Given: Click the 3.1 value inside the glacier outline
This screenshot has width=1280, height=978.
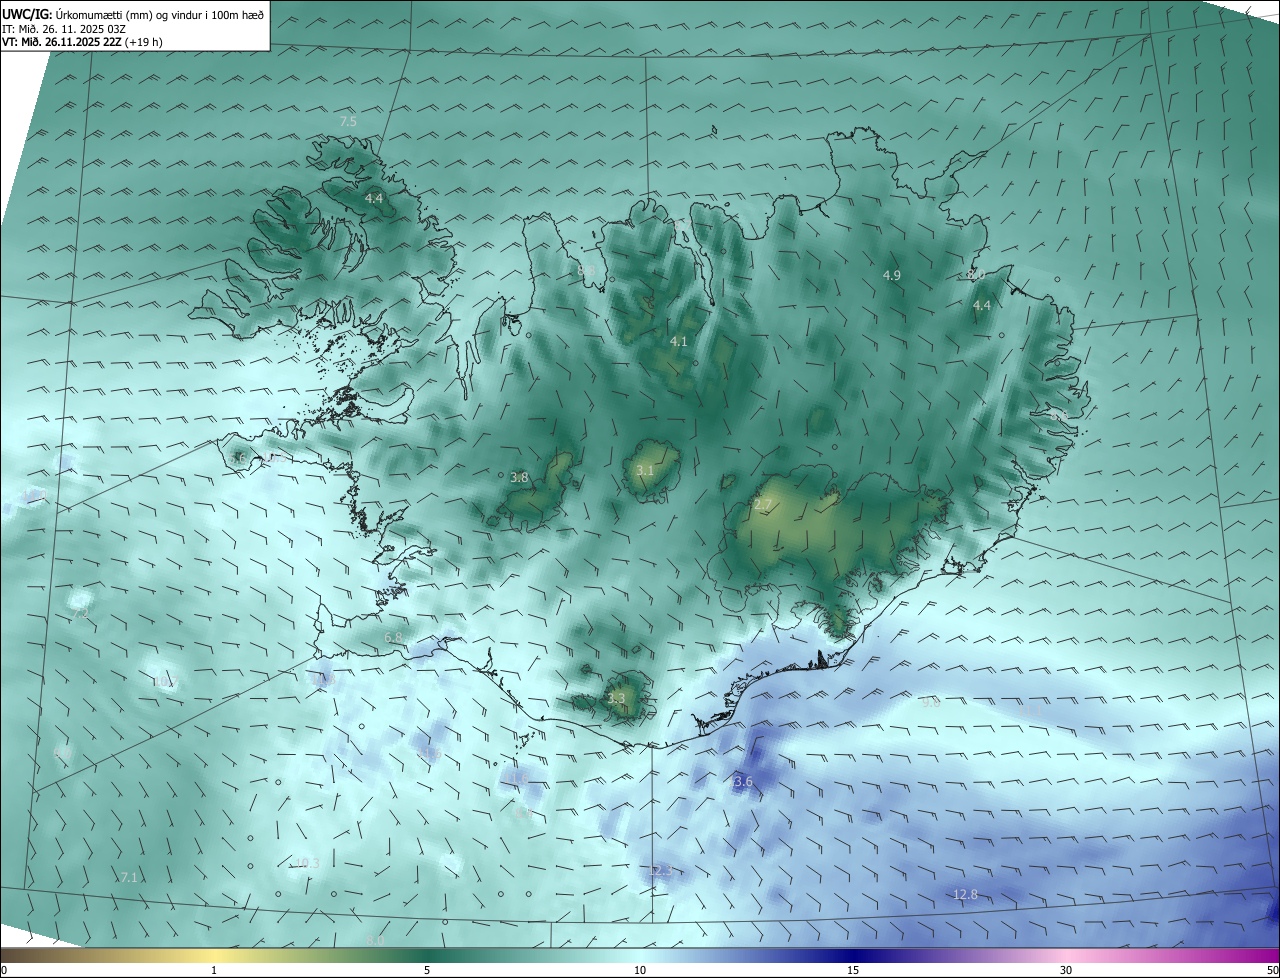Looking at the screenshot, I should click(645, 470).
